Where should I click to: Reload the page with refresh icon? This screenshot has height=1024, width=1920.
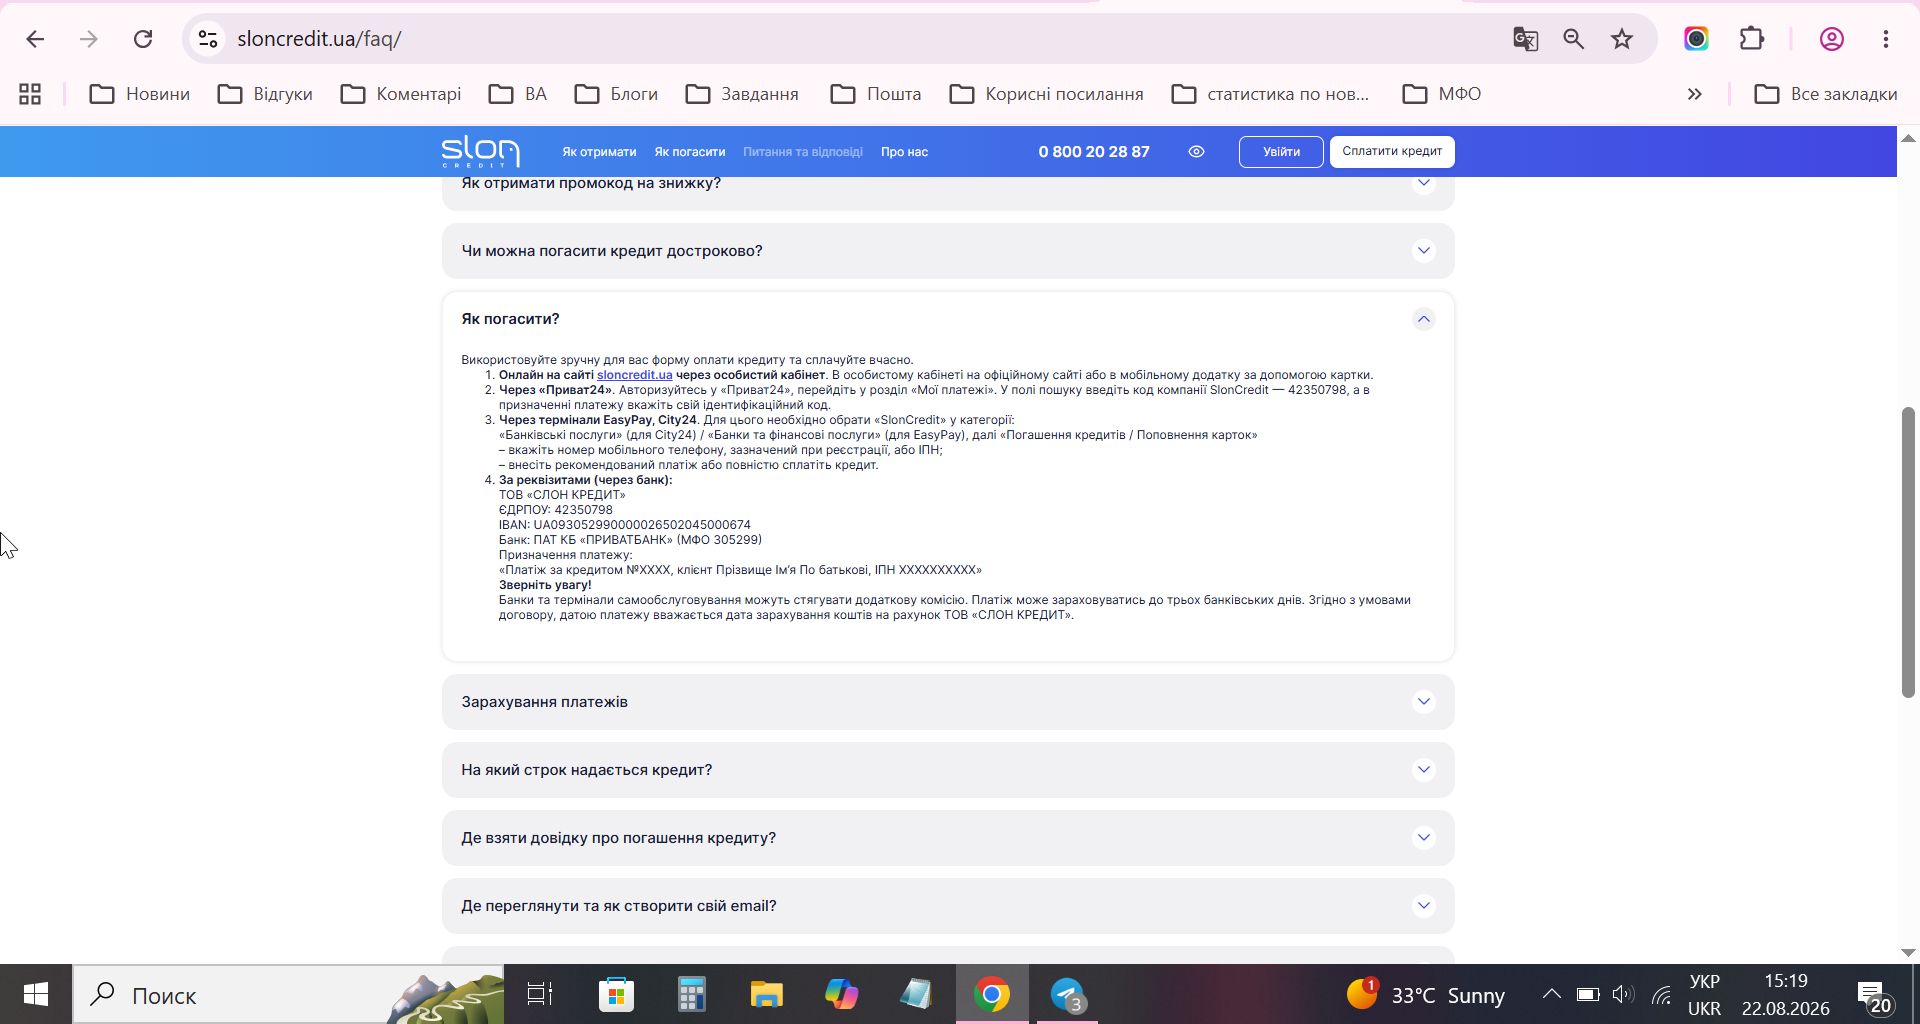coord(143,39)
